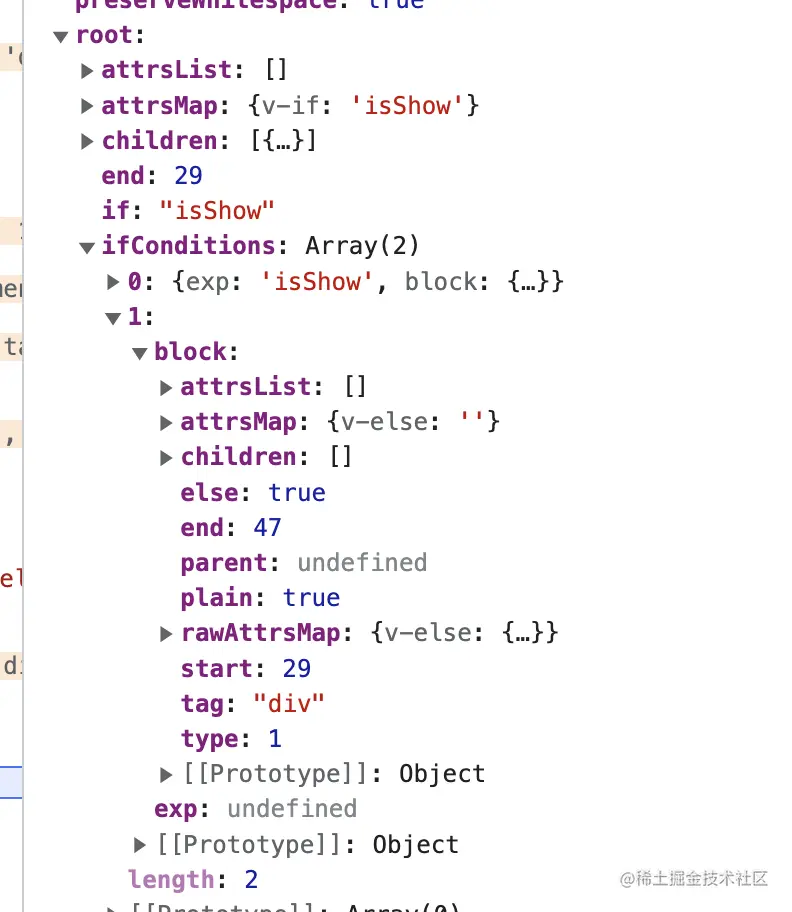Click the 'rawAttrsMap' property name
Screen dimensions: 792x912
261,633
